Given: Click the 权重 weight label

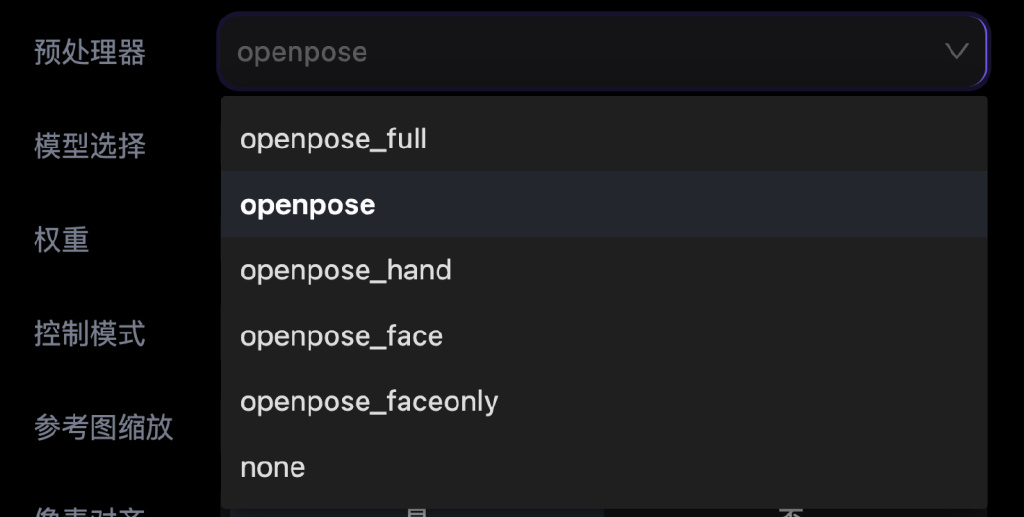Looking at the screenshot, I should pyautogui.click(x=61, y=240).
